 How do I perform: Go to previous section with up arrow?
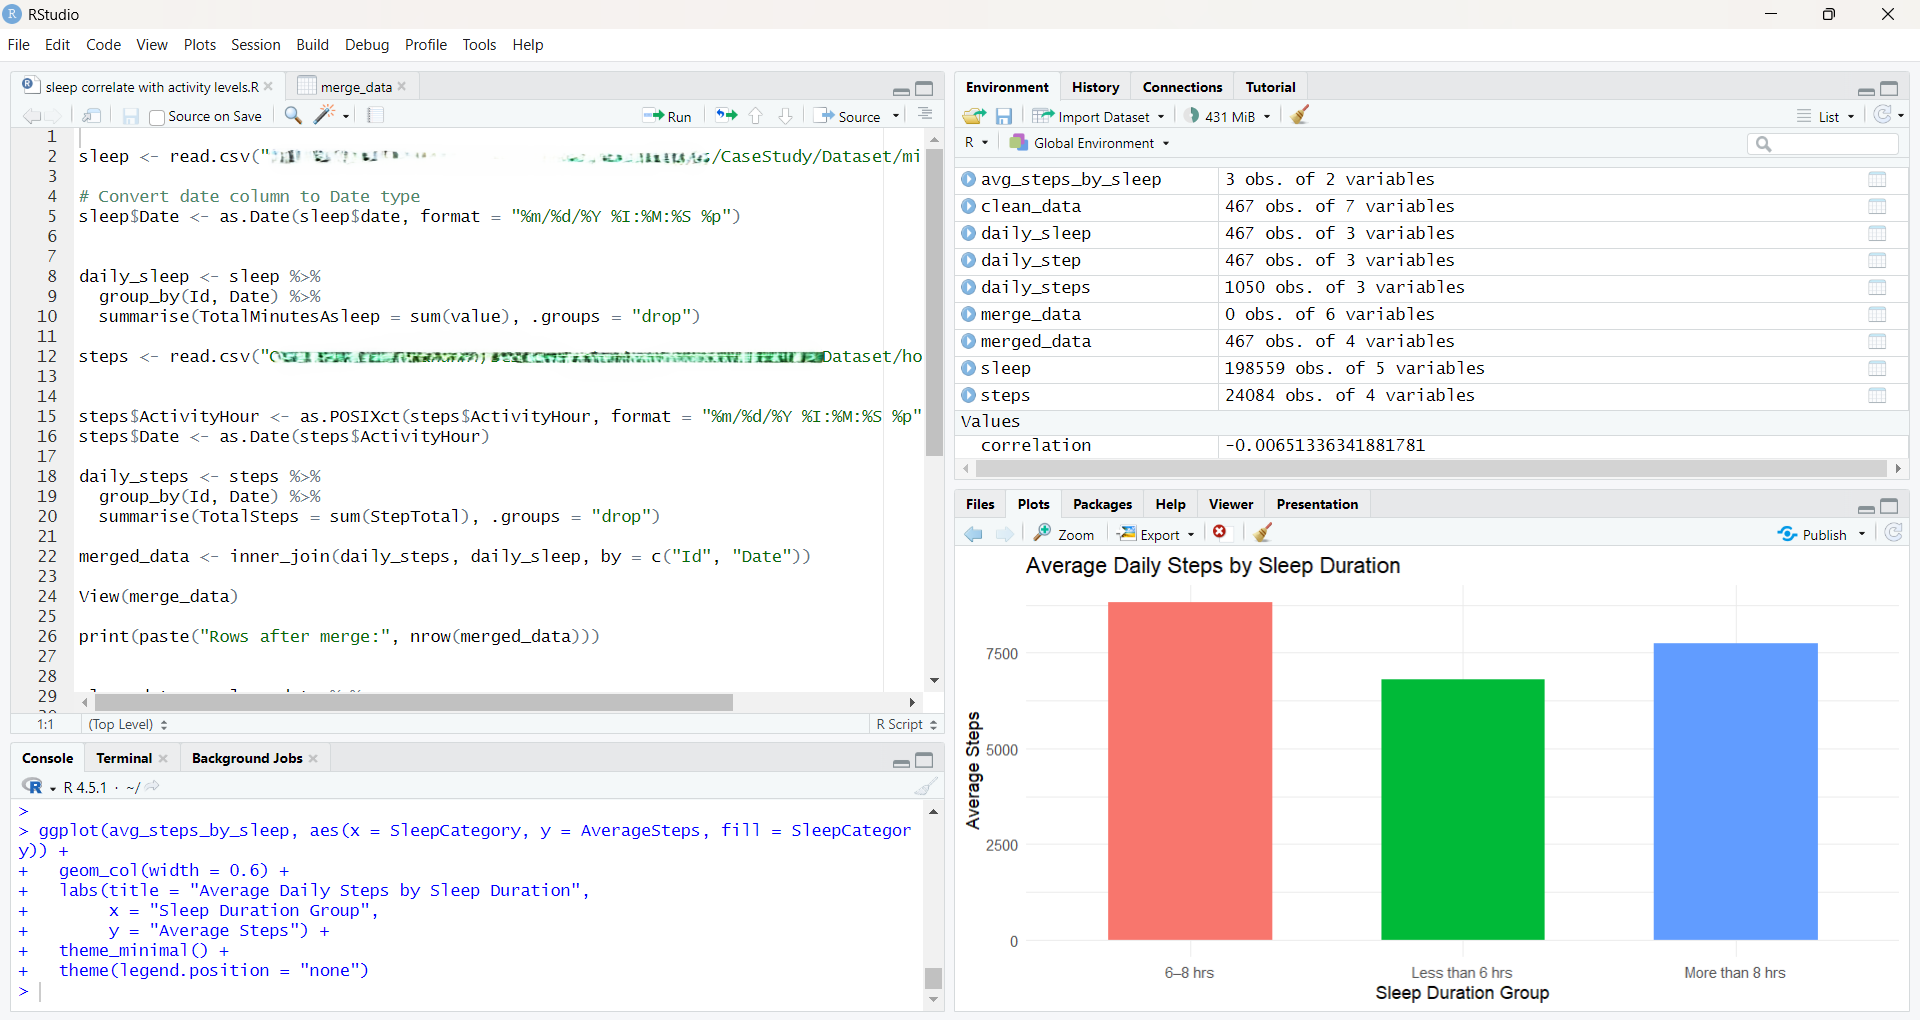tap(756, 116)
